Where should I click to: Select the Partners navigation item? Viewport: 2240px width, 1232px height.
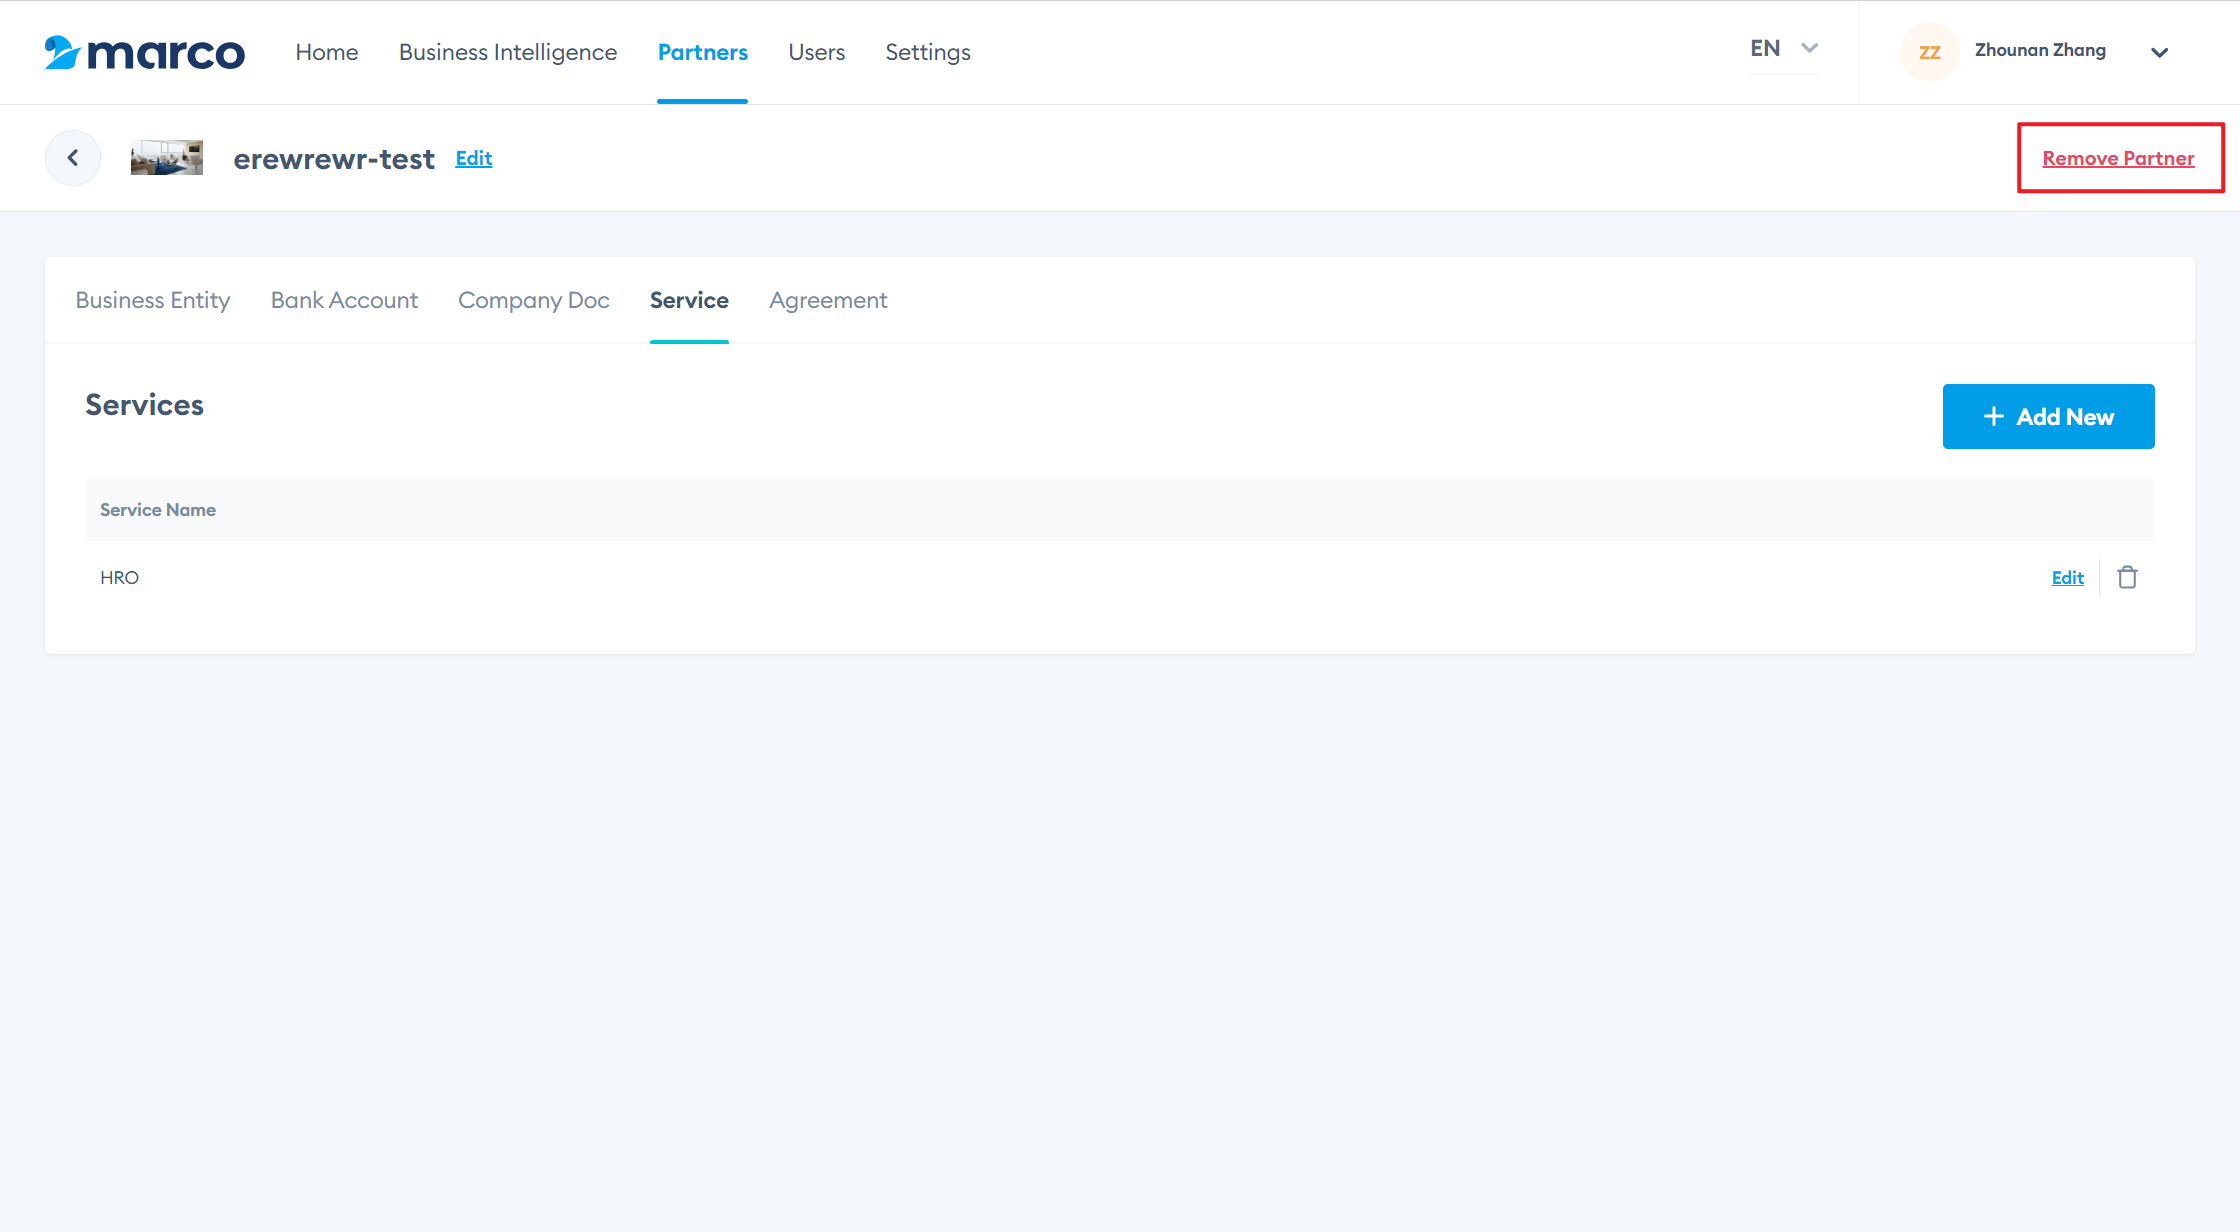tap(702, 52)
